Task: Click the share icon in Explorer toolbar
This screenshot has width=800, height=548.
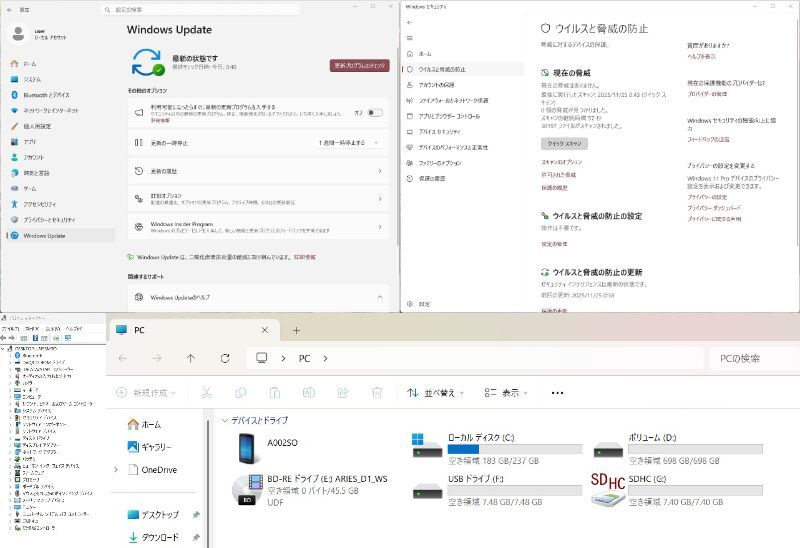Action: [x=343, y=392]
